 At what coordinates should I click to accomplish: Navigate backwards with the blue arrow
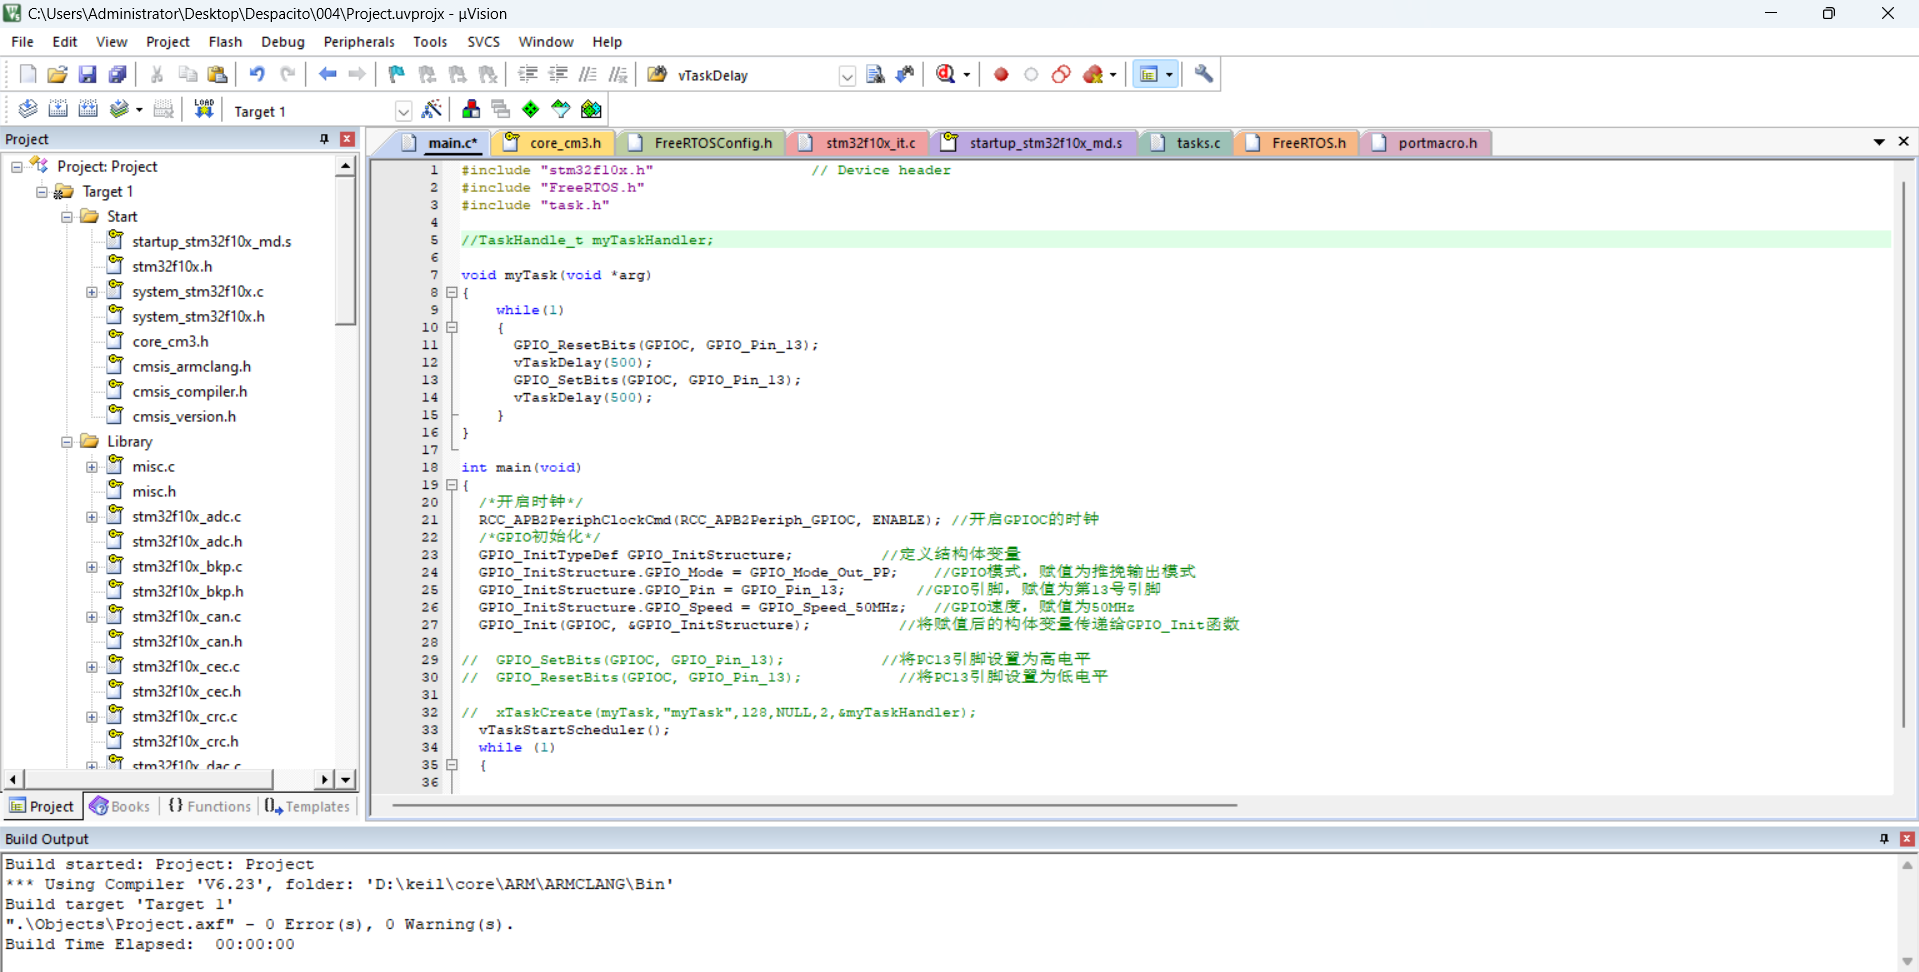coord(327,75)
